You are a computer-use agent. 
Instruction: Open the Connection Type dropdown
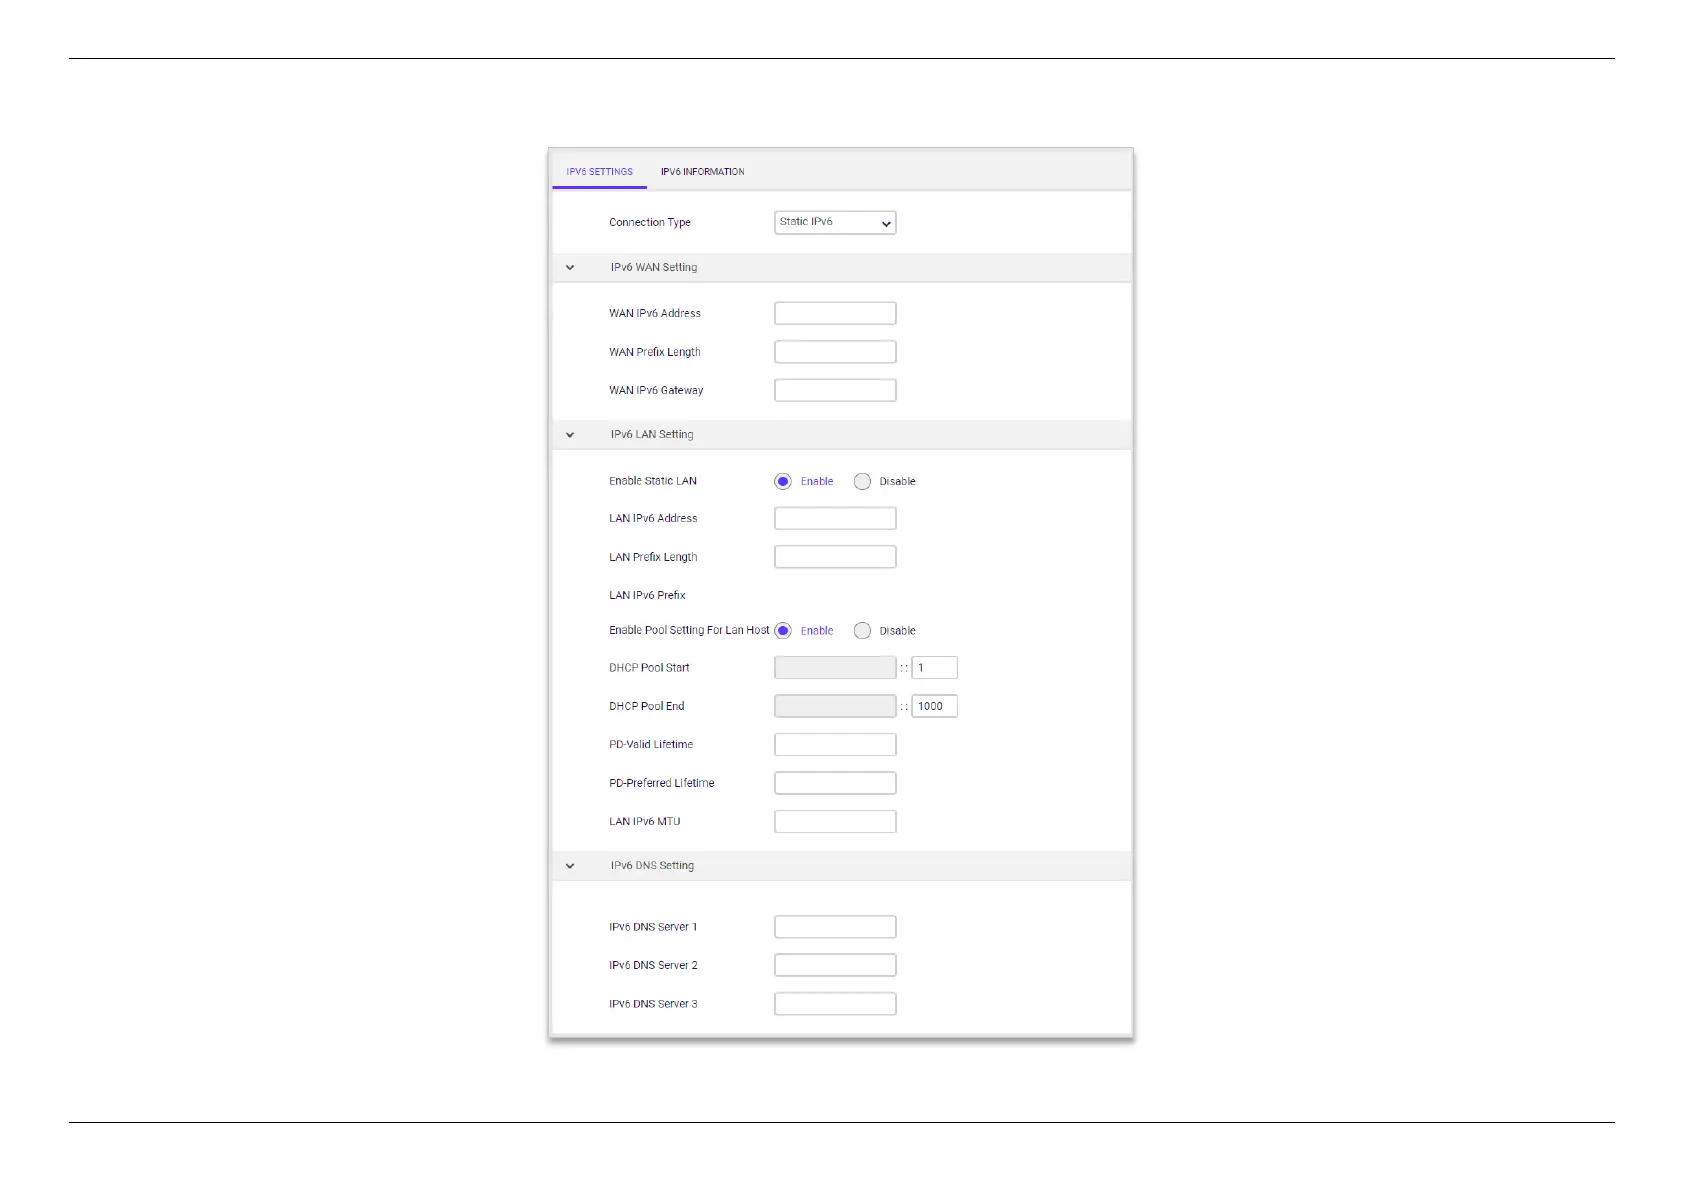pyautogui.click(x=835, y=222)
